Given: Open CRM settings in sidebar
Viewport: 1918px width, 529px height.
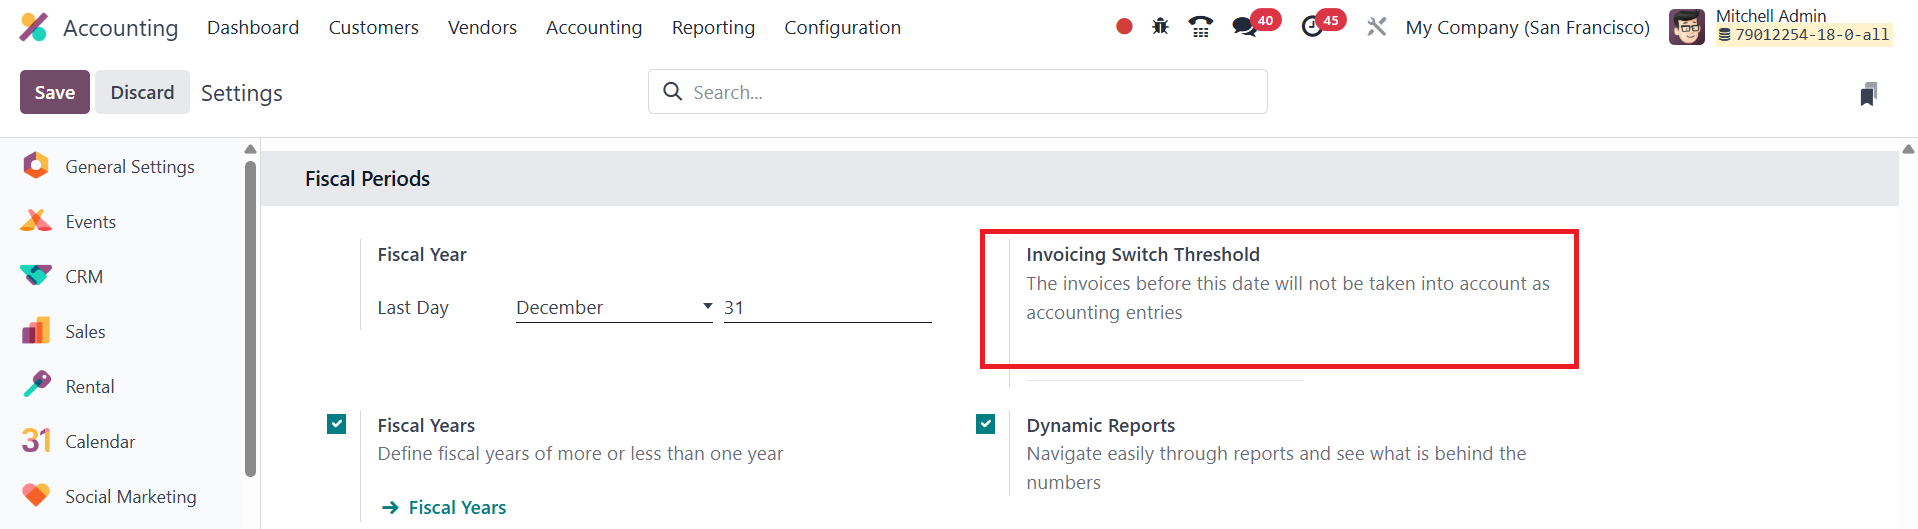Looking at the screenshot, I should point(84,277).
